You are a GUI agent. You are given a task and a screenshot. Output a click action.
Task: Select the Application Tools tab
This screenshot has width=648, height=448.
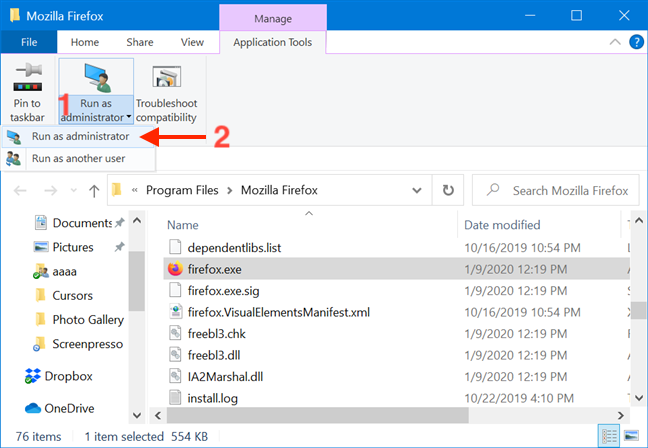(x=272, y=42)
